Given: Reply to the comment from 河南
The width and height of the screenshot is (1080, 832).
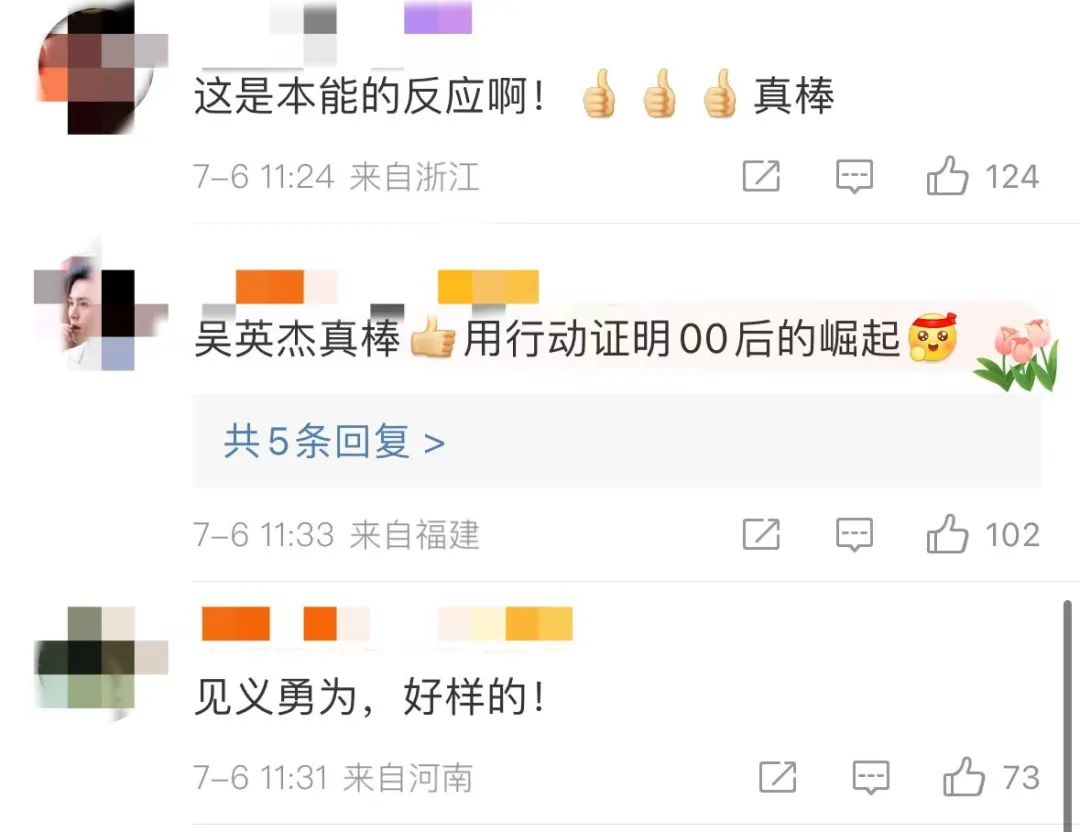Looking at the screenshot, I should click(x=871, y=778).
